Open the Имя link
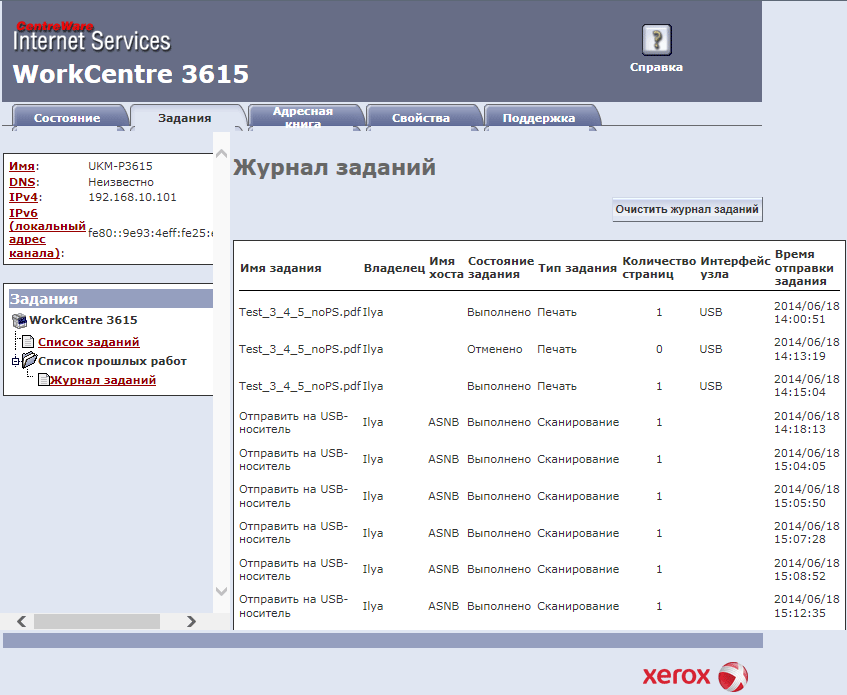 tap(22, 166)
